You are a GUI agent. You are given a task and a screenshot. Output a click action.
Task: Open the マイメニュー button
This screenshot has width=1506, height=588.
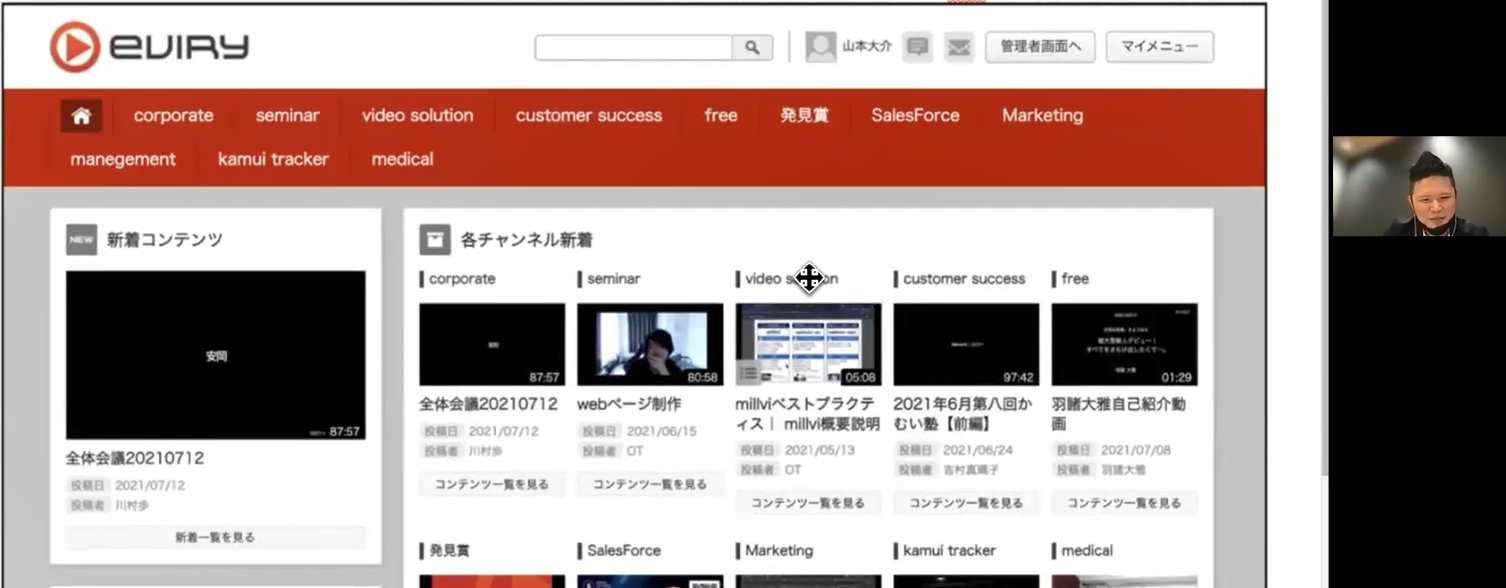click(x=1159, y=46)
